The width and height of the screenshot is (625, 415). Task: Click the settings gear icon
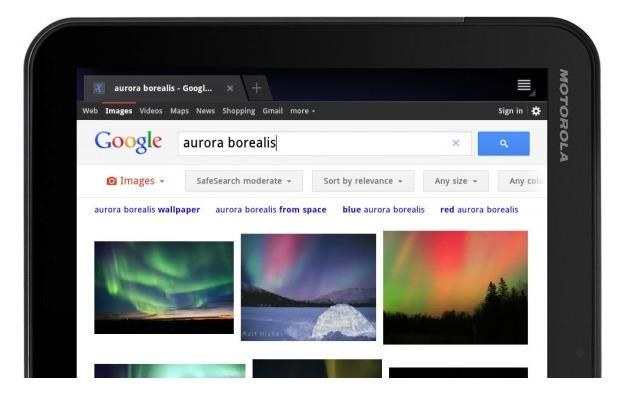(x=536, y=111)
